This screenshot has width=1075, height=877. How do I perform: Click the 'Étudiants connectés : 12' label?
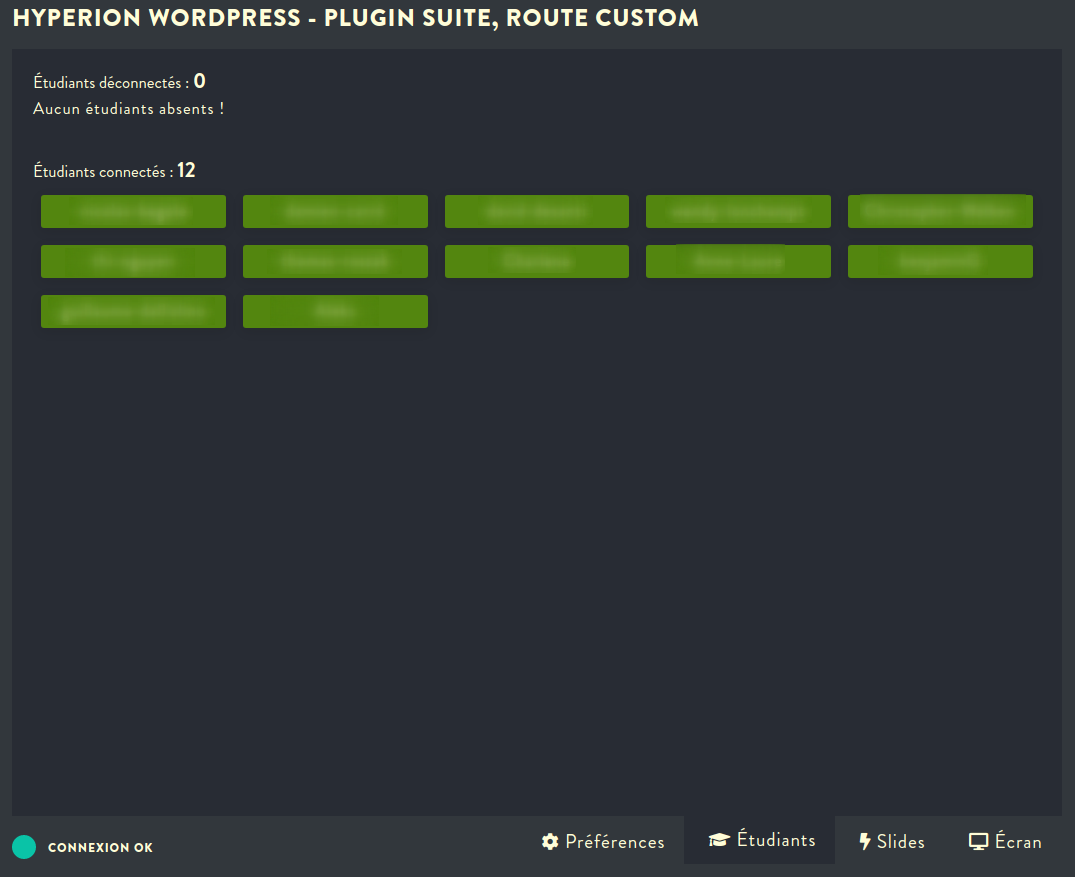click(x=114, y=170)
